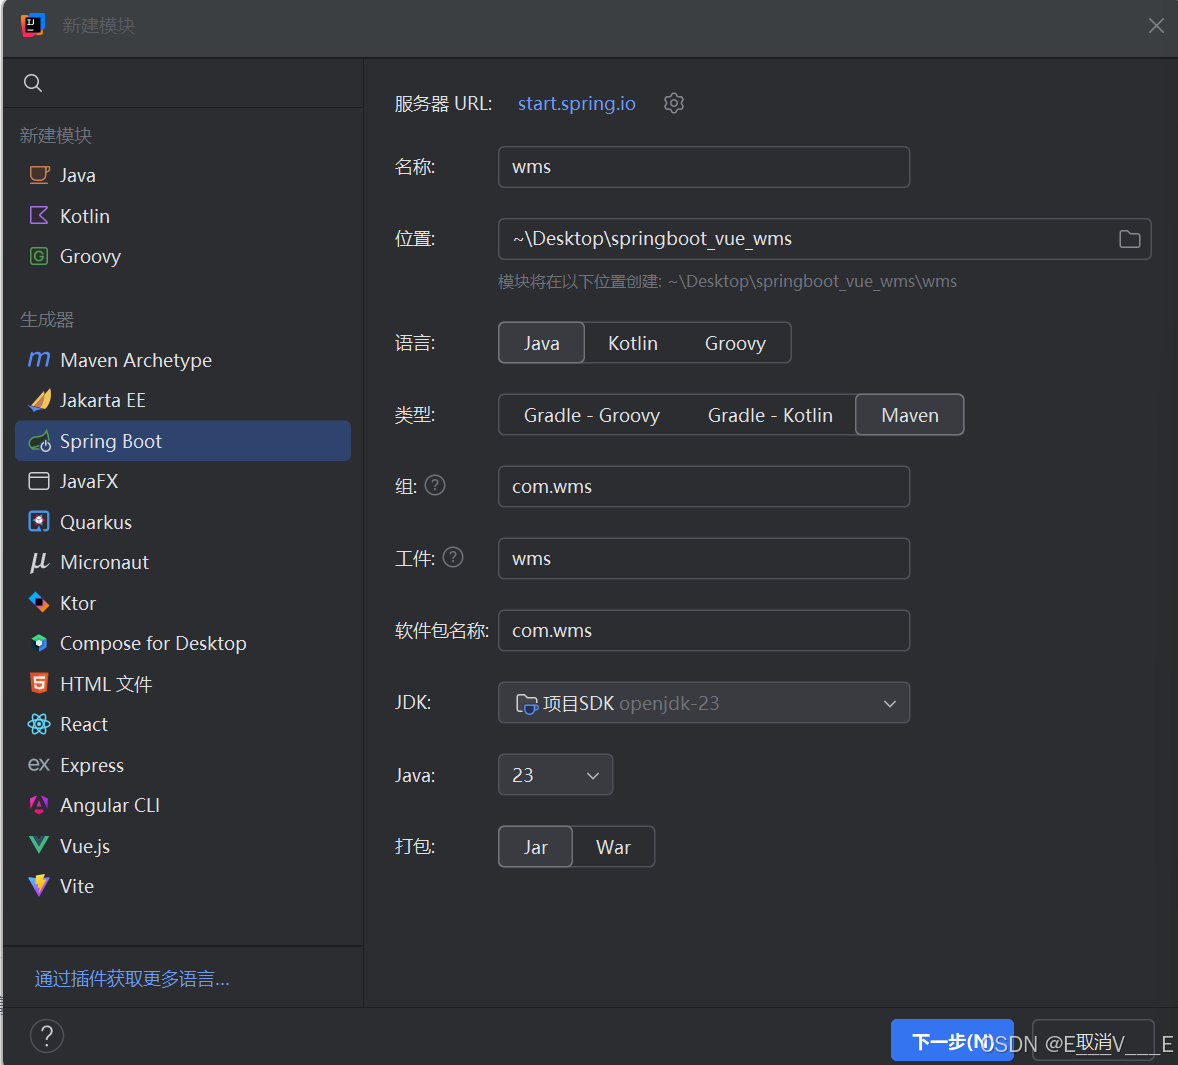
Task: Click the HTML5 file icon
Action: point(39,683)
